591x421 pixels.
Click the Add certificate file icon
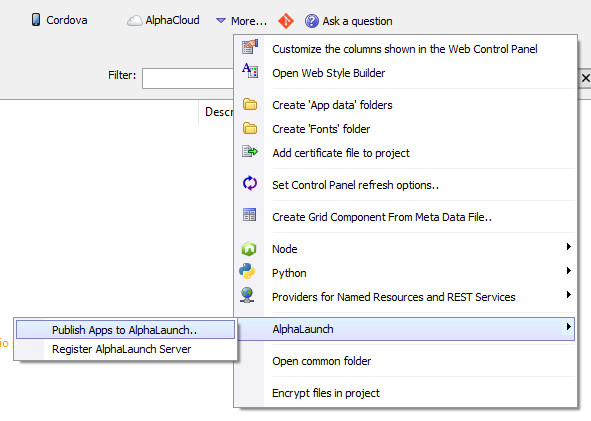[250, 152]
